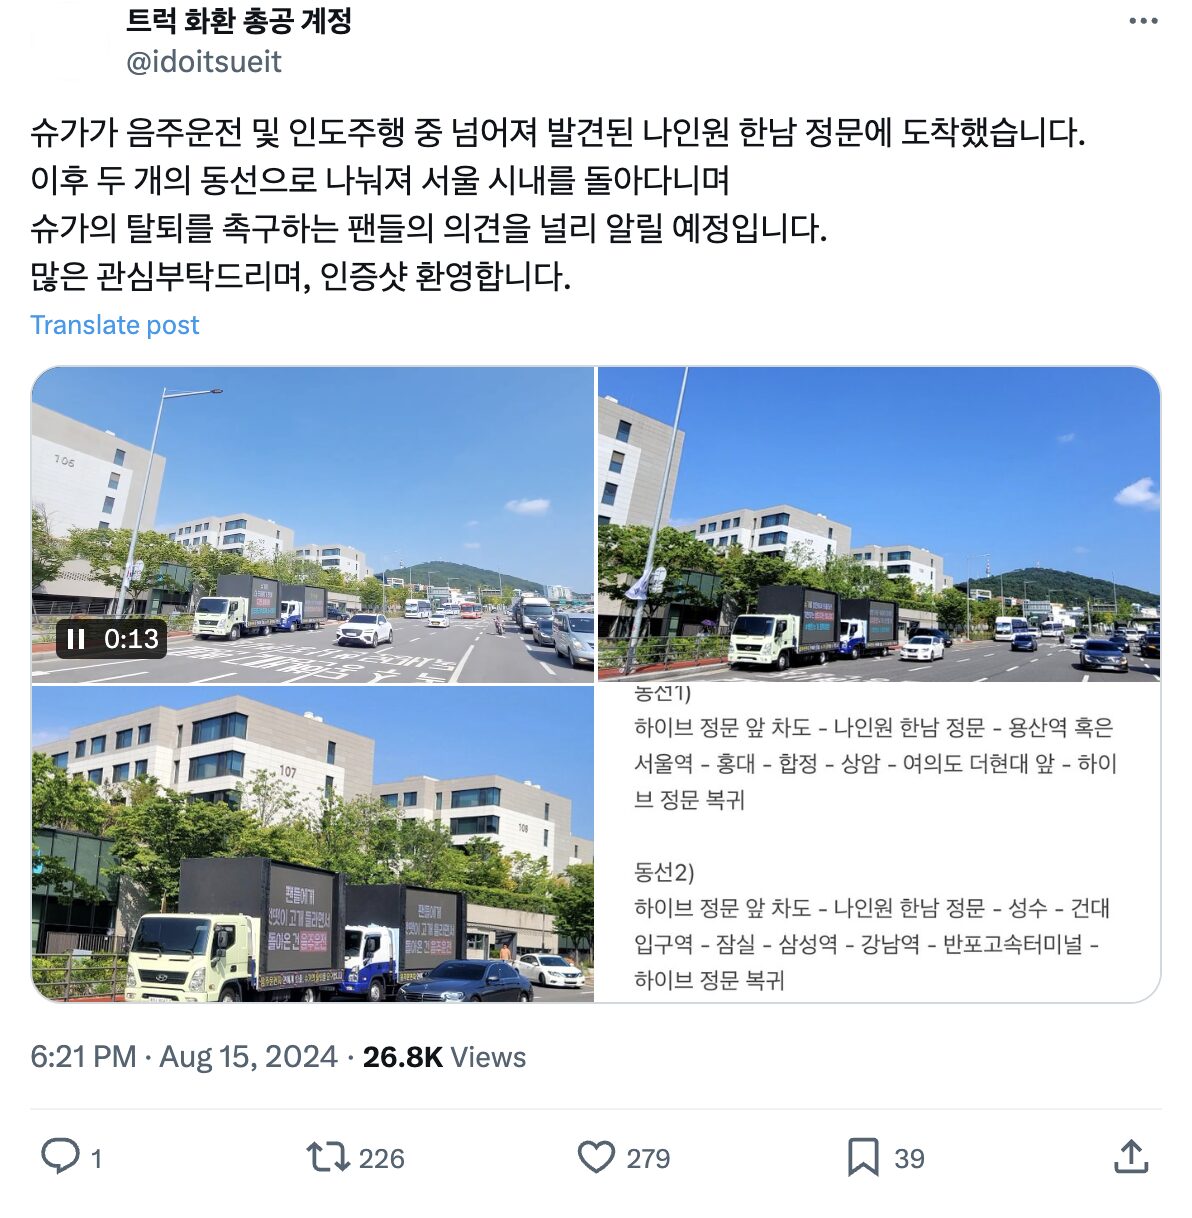Open the video thumbnail with street view

click(x=313, y=524)
